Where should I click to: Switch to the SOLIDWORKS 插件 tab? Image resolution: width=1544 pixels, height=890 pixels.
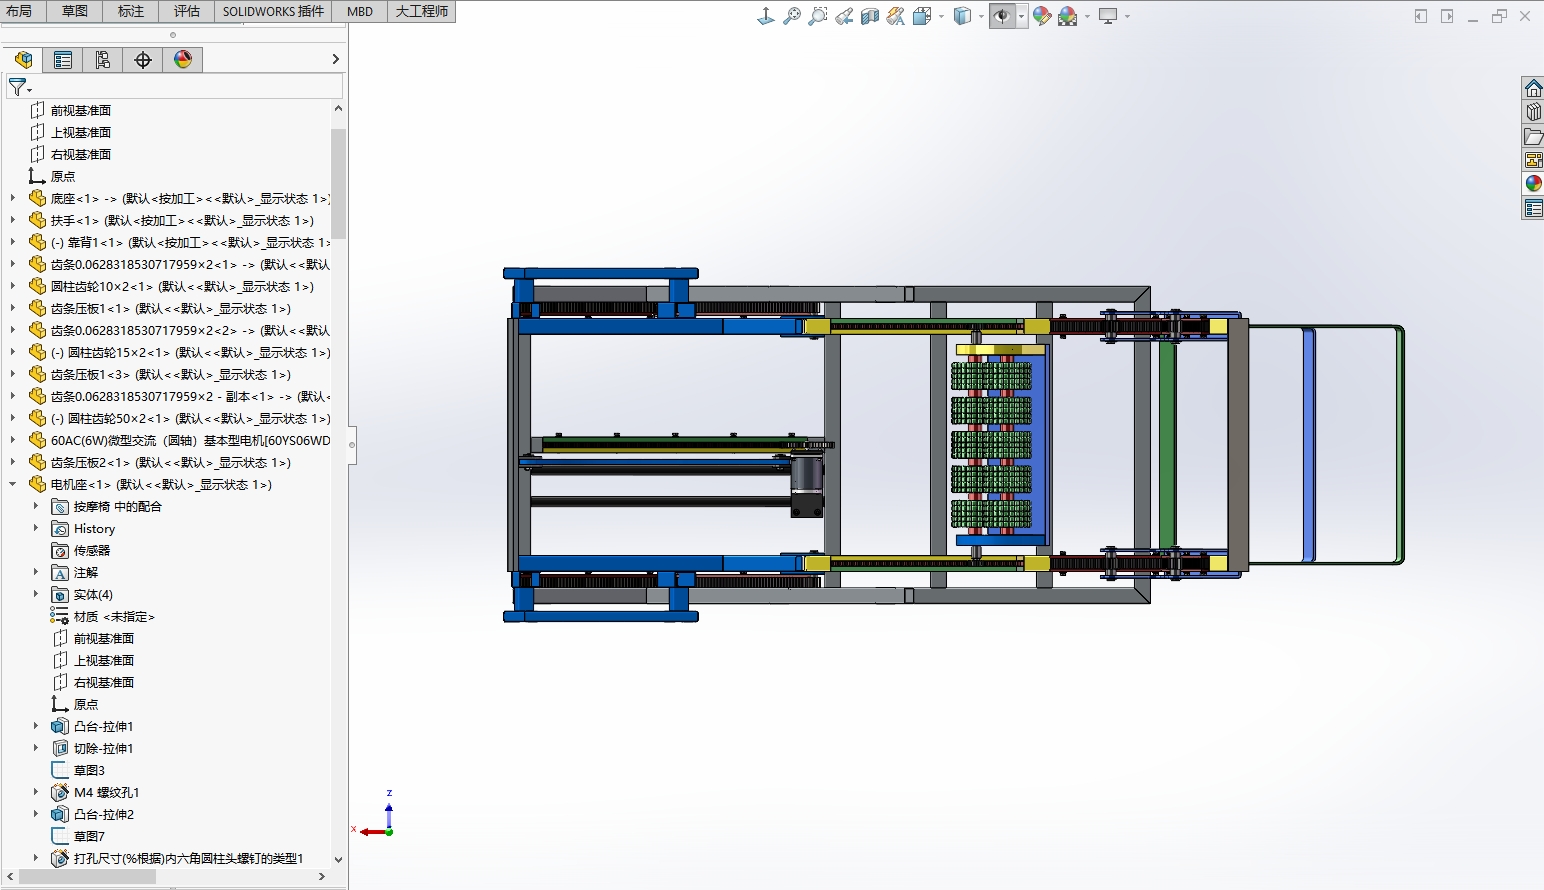(273, 11)
